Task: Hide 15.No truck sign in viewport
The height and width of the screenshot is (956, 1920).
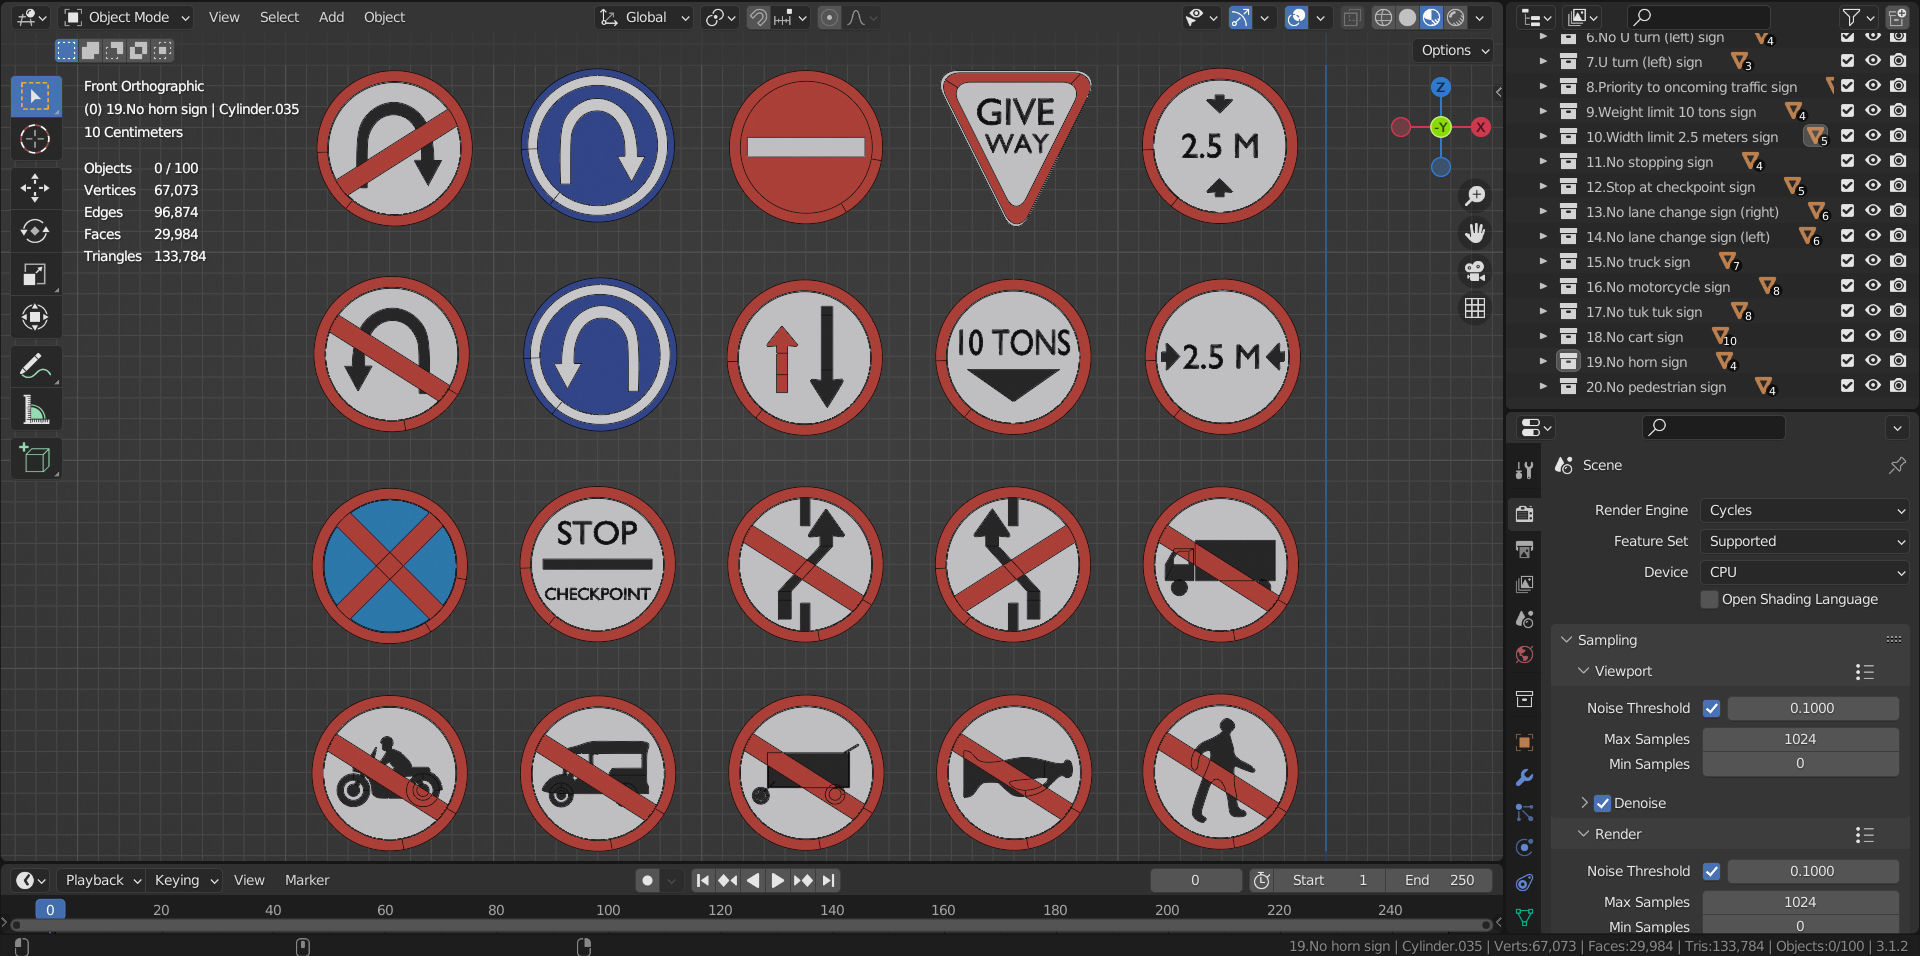Action: (x=1872, y=261)
